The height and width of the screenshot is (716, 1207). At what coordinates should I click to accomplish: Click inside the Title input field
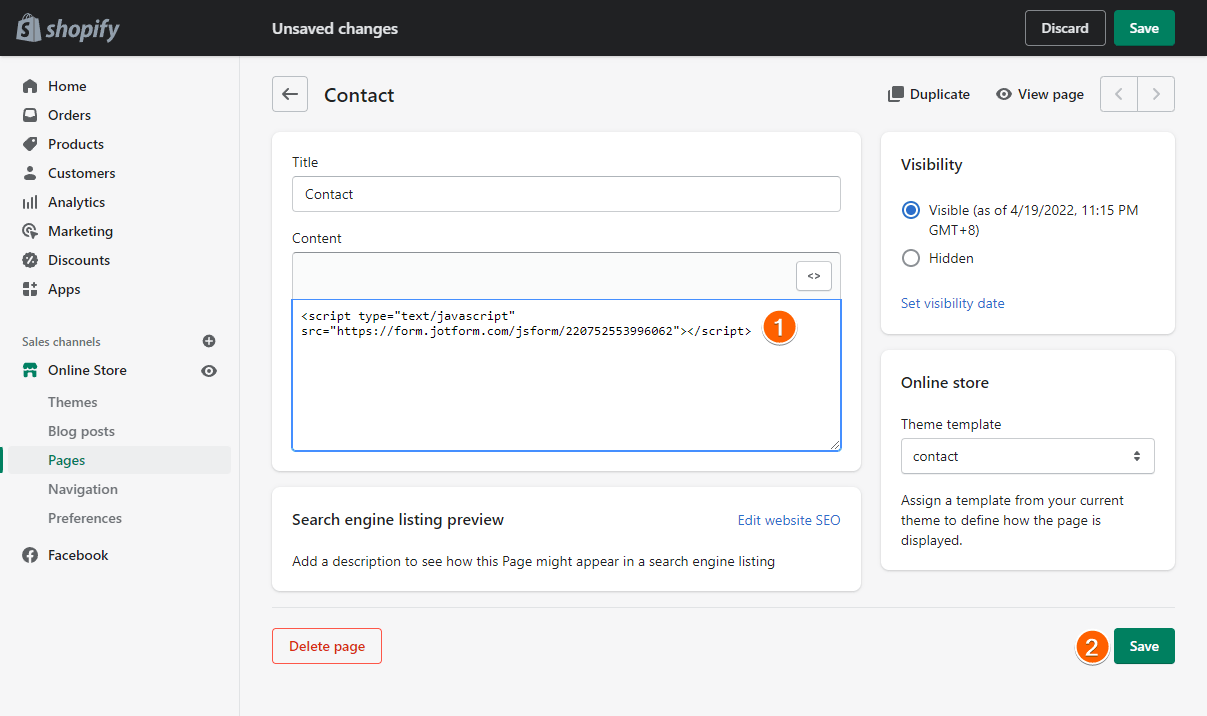pos(566,194)
